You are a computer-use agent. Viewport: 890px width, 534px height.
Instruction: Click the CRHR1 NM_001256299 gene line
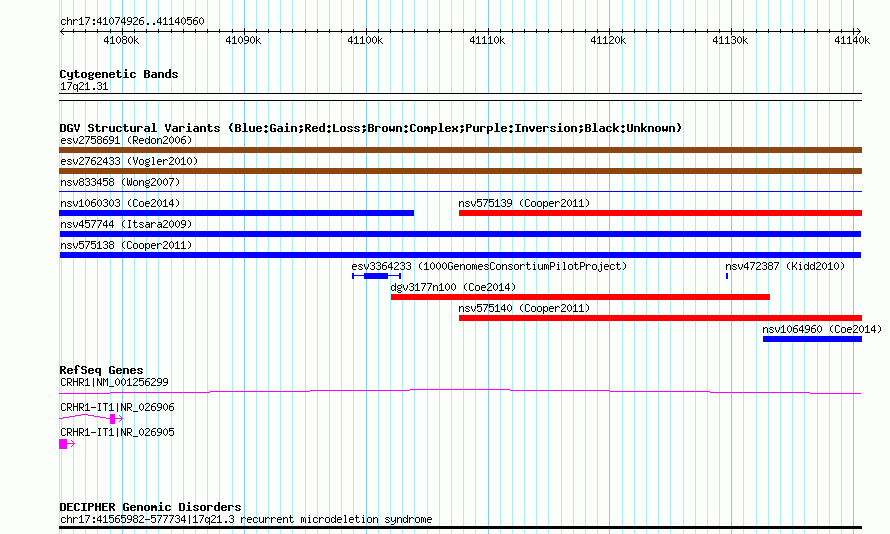(460, 391)
